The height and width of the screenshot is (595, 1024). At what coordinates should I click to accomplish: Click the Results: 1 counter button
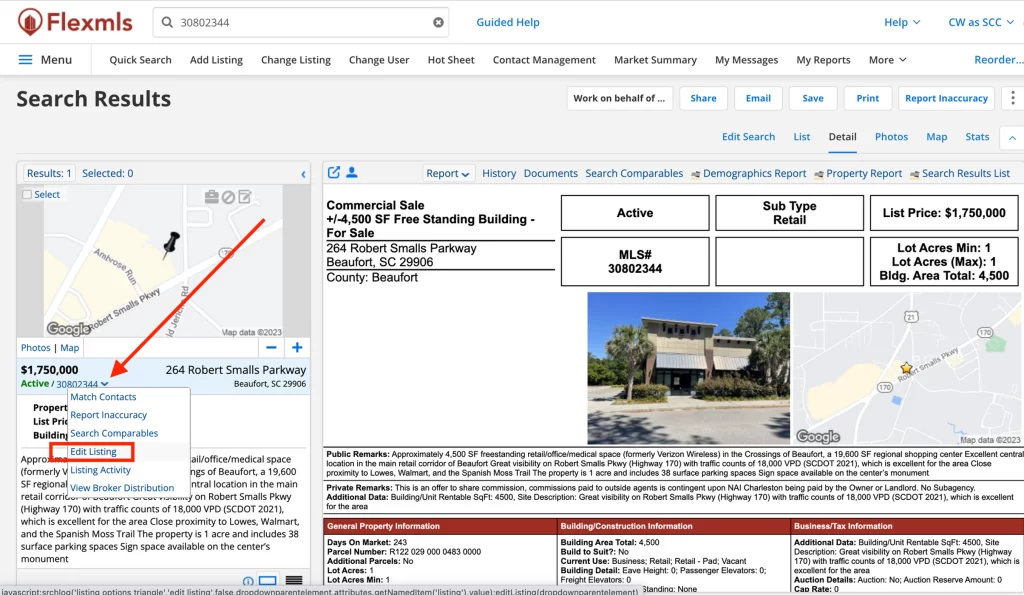coord(49,173)
